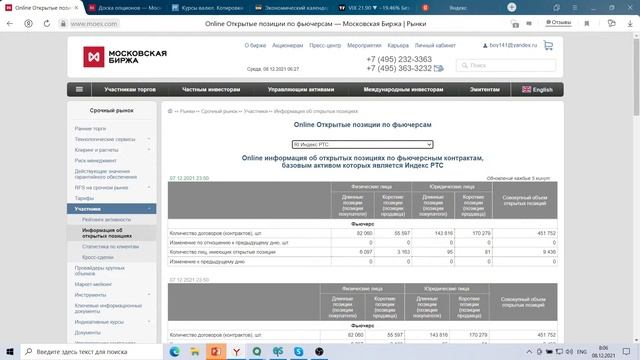Click the www.moex.com address bar
The width and height of the screenshot is (640, 360).
[94, 24]
